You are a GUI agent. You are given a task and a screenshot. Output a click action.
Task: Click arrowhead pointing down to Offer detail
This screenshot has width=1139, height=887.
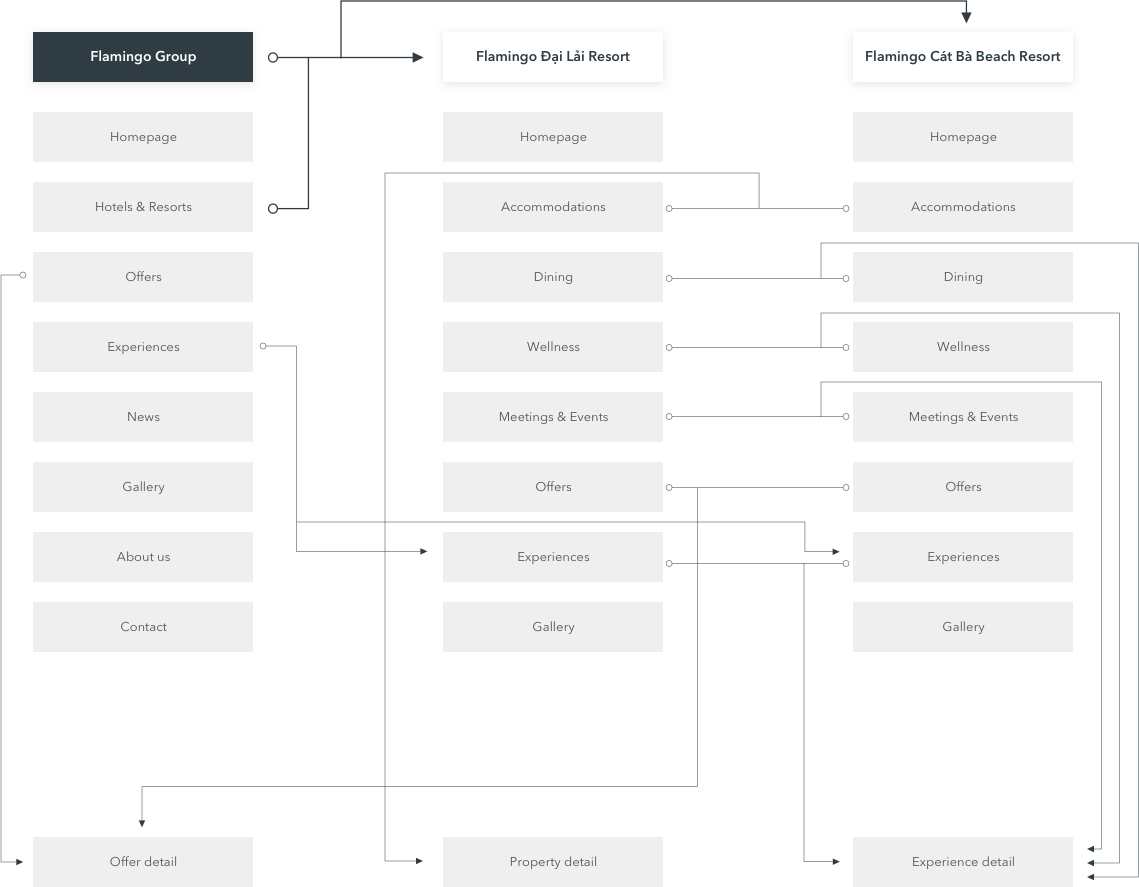pyautogui.click(x=142, y=823)
